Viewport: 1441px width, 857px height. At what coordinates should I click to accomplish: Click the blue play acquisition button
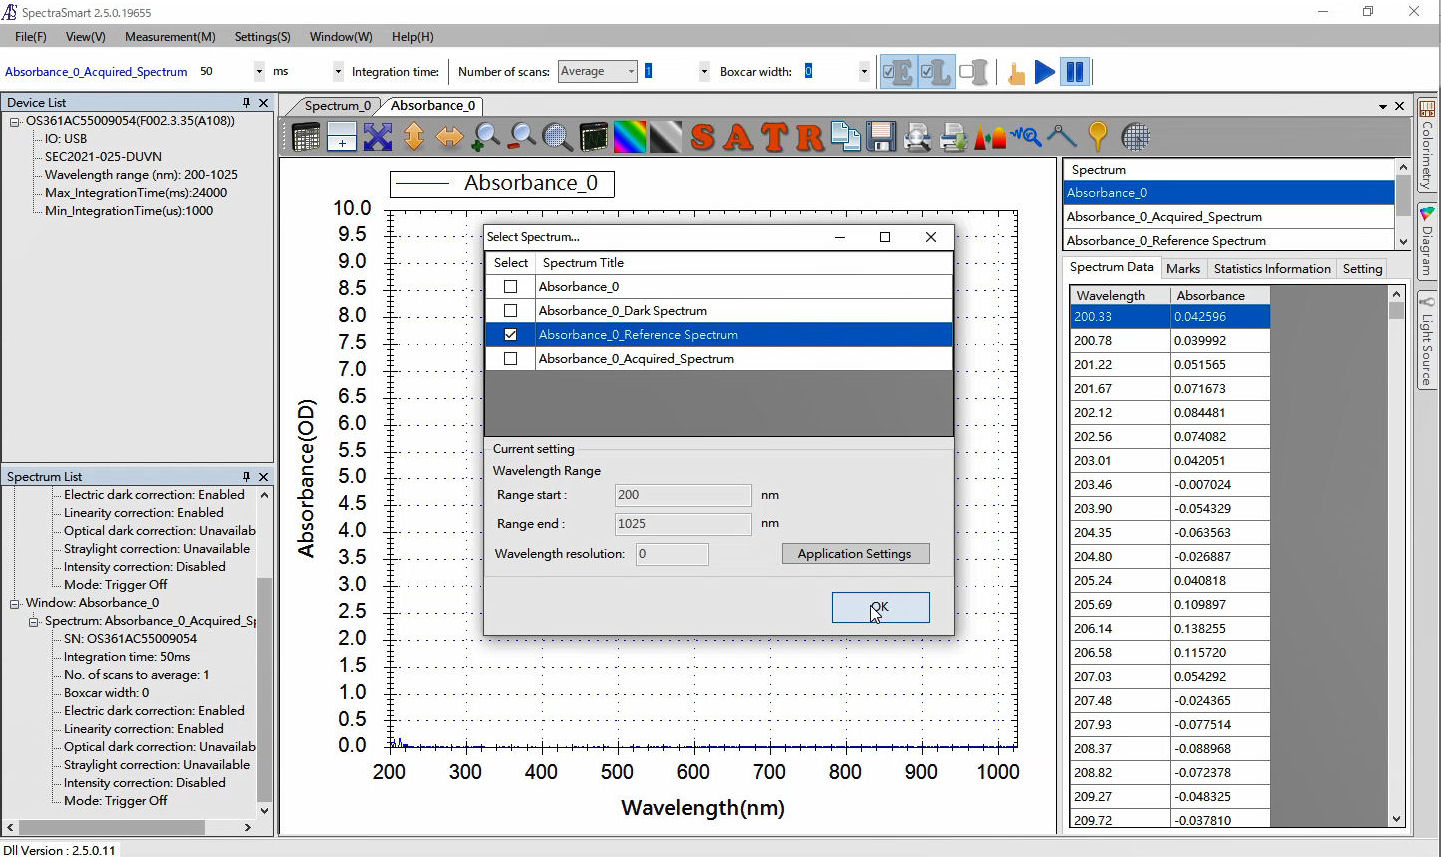pyautogui.click(x=1045, y=72)
